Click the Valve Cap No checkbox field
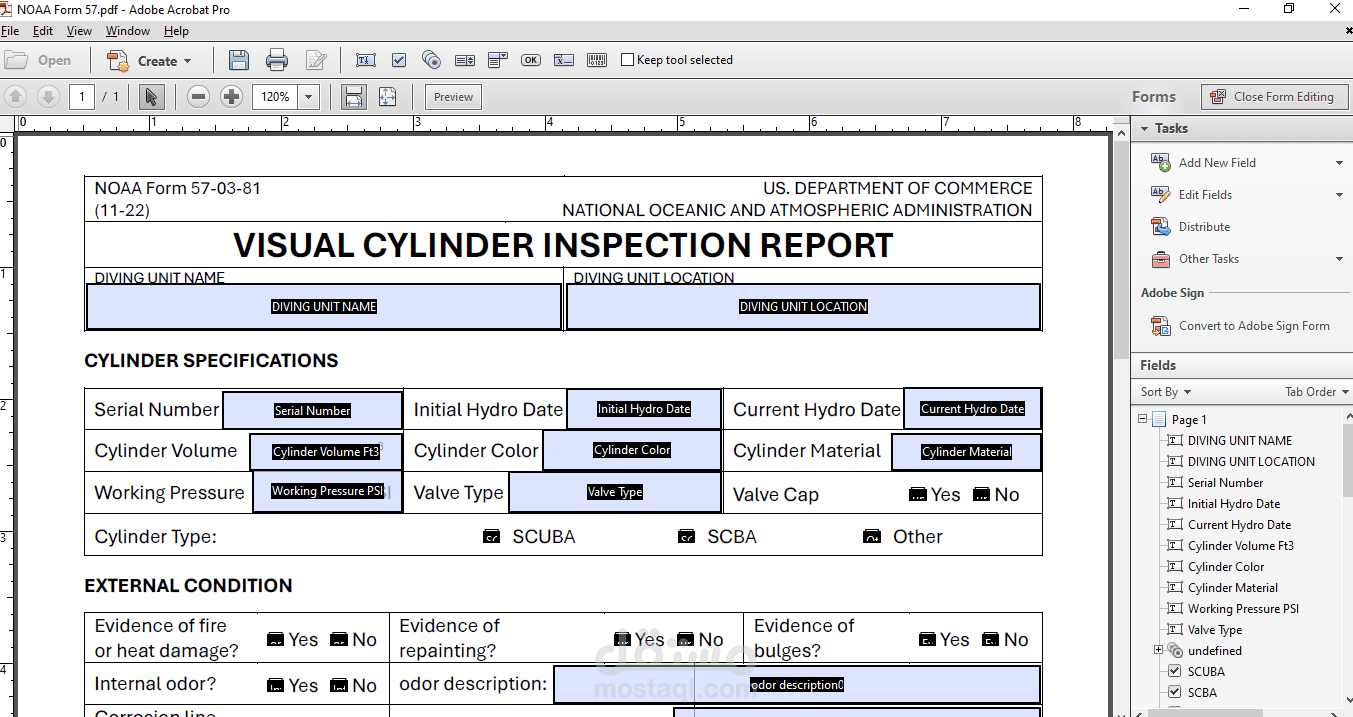Image resolution: width=1353 pixels, height=717 pixels. [x=981, y=495]
